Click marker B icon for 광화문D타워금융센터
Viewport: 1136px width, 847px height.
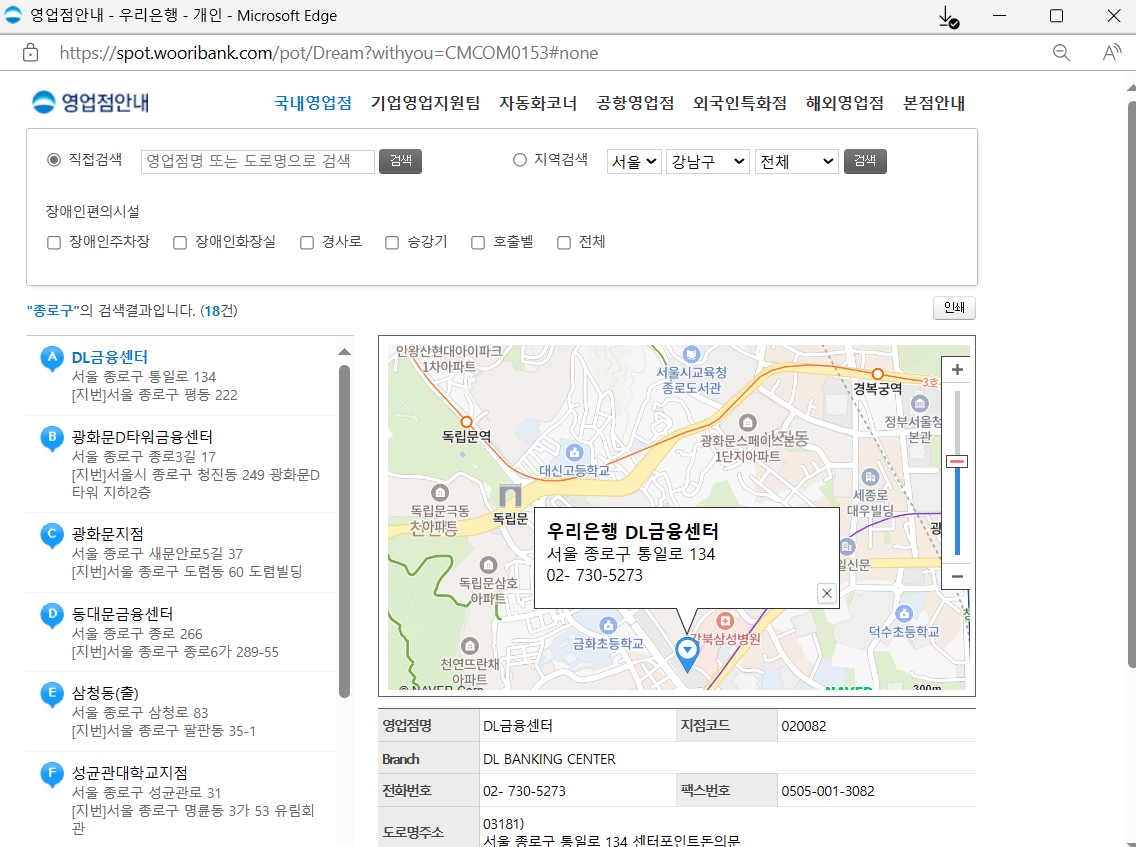click(51, 438)
